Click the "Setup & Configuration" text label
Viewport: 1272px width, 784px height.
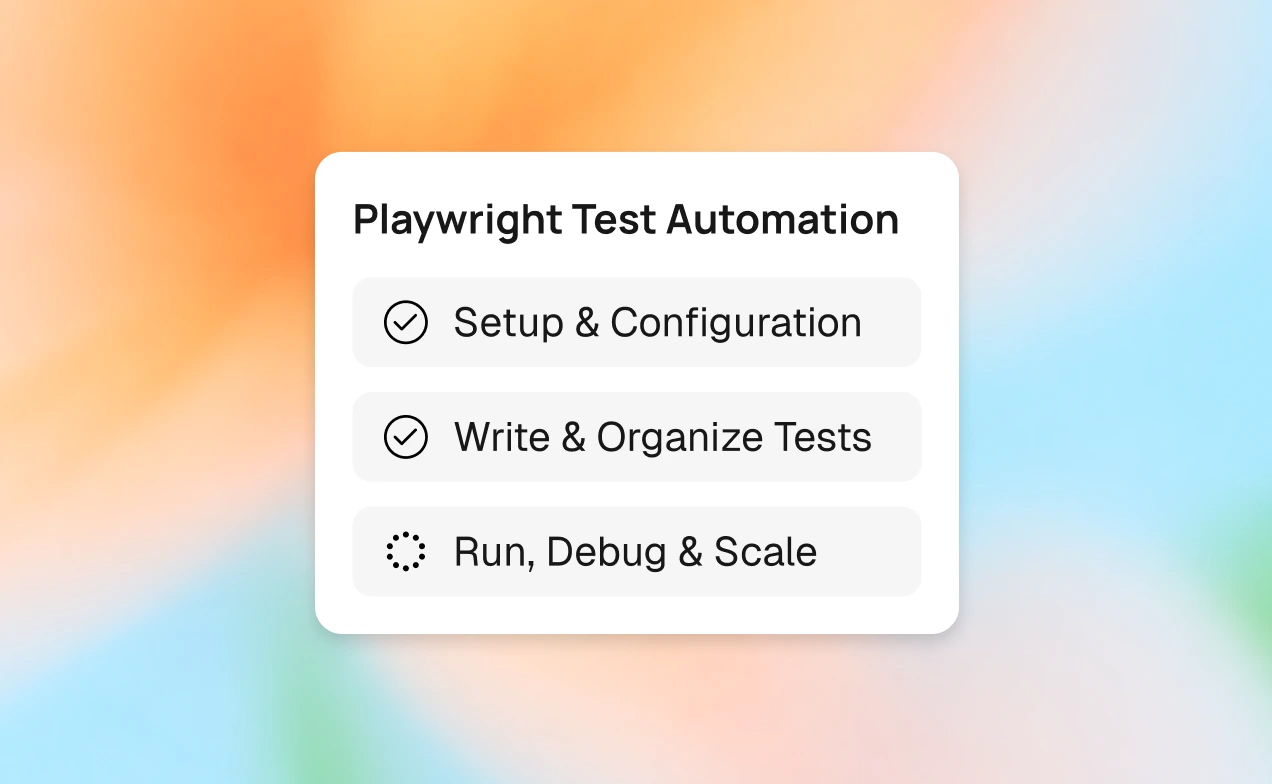pos(657,323)
